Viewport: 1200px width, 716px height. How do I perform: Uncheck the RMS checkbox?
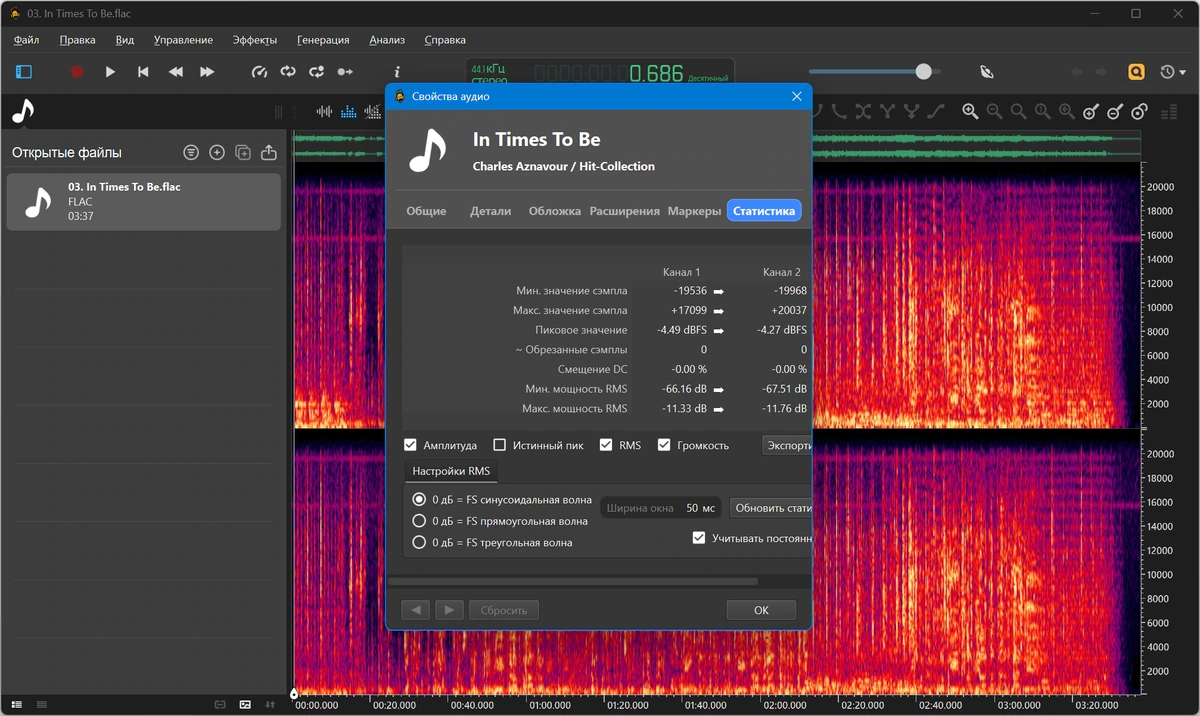606,445
